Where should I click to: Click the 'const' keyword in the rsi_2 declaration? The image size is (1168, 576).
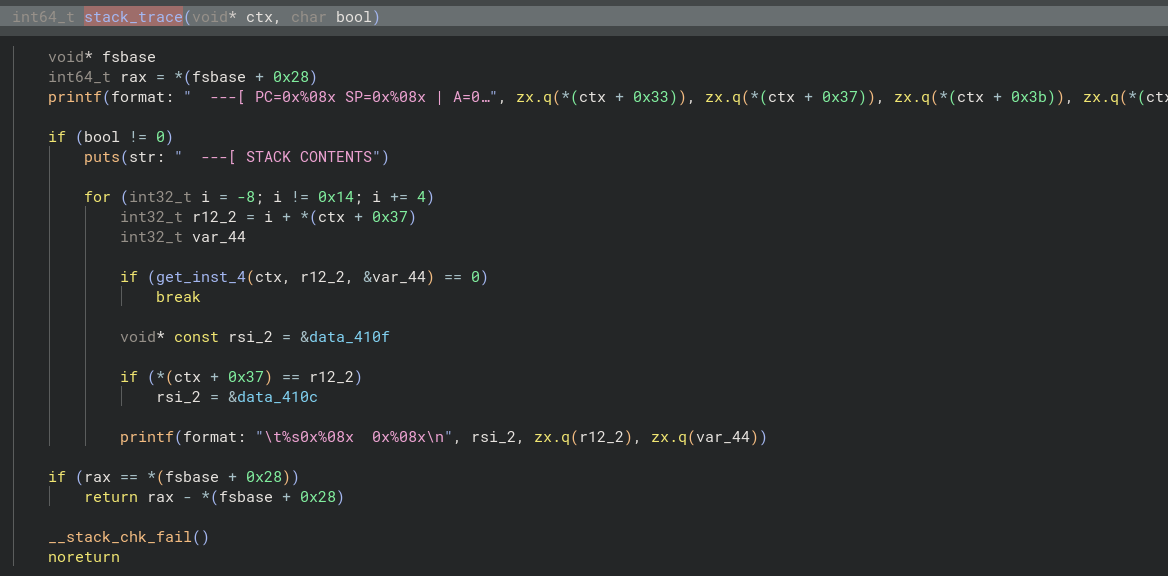197,337
